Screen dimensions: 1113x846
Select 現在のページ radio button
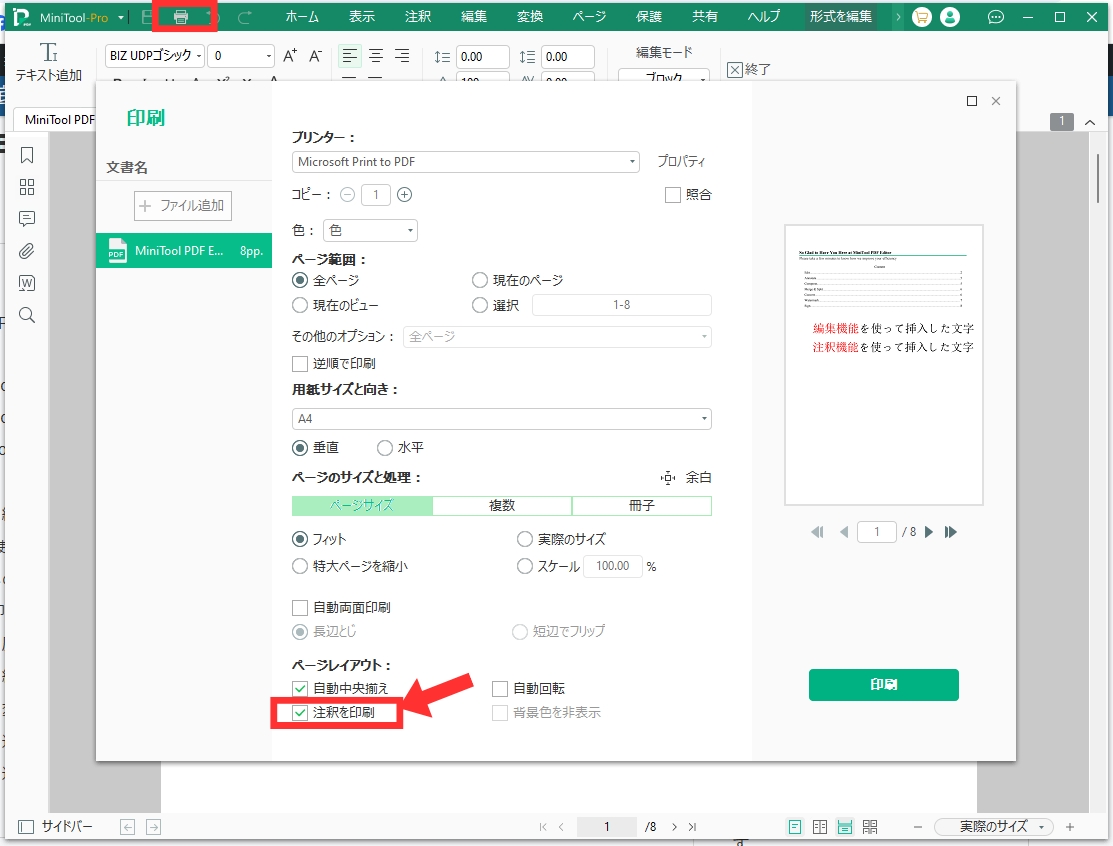point(480,280)
